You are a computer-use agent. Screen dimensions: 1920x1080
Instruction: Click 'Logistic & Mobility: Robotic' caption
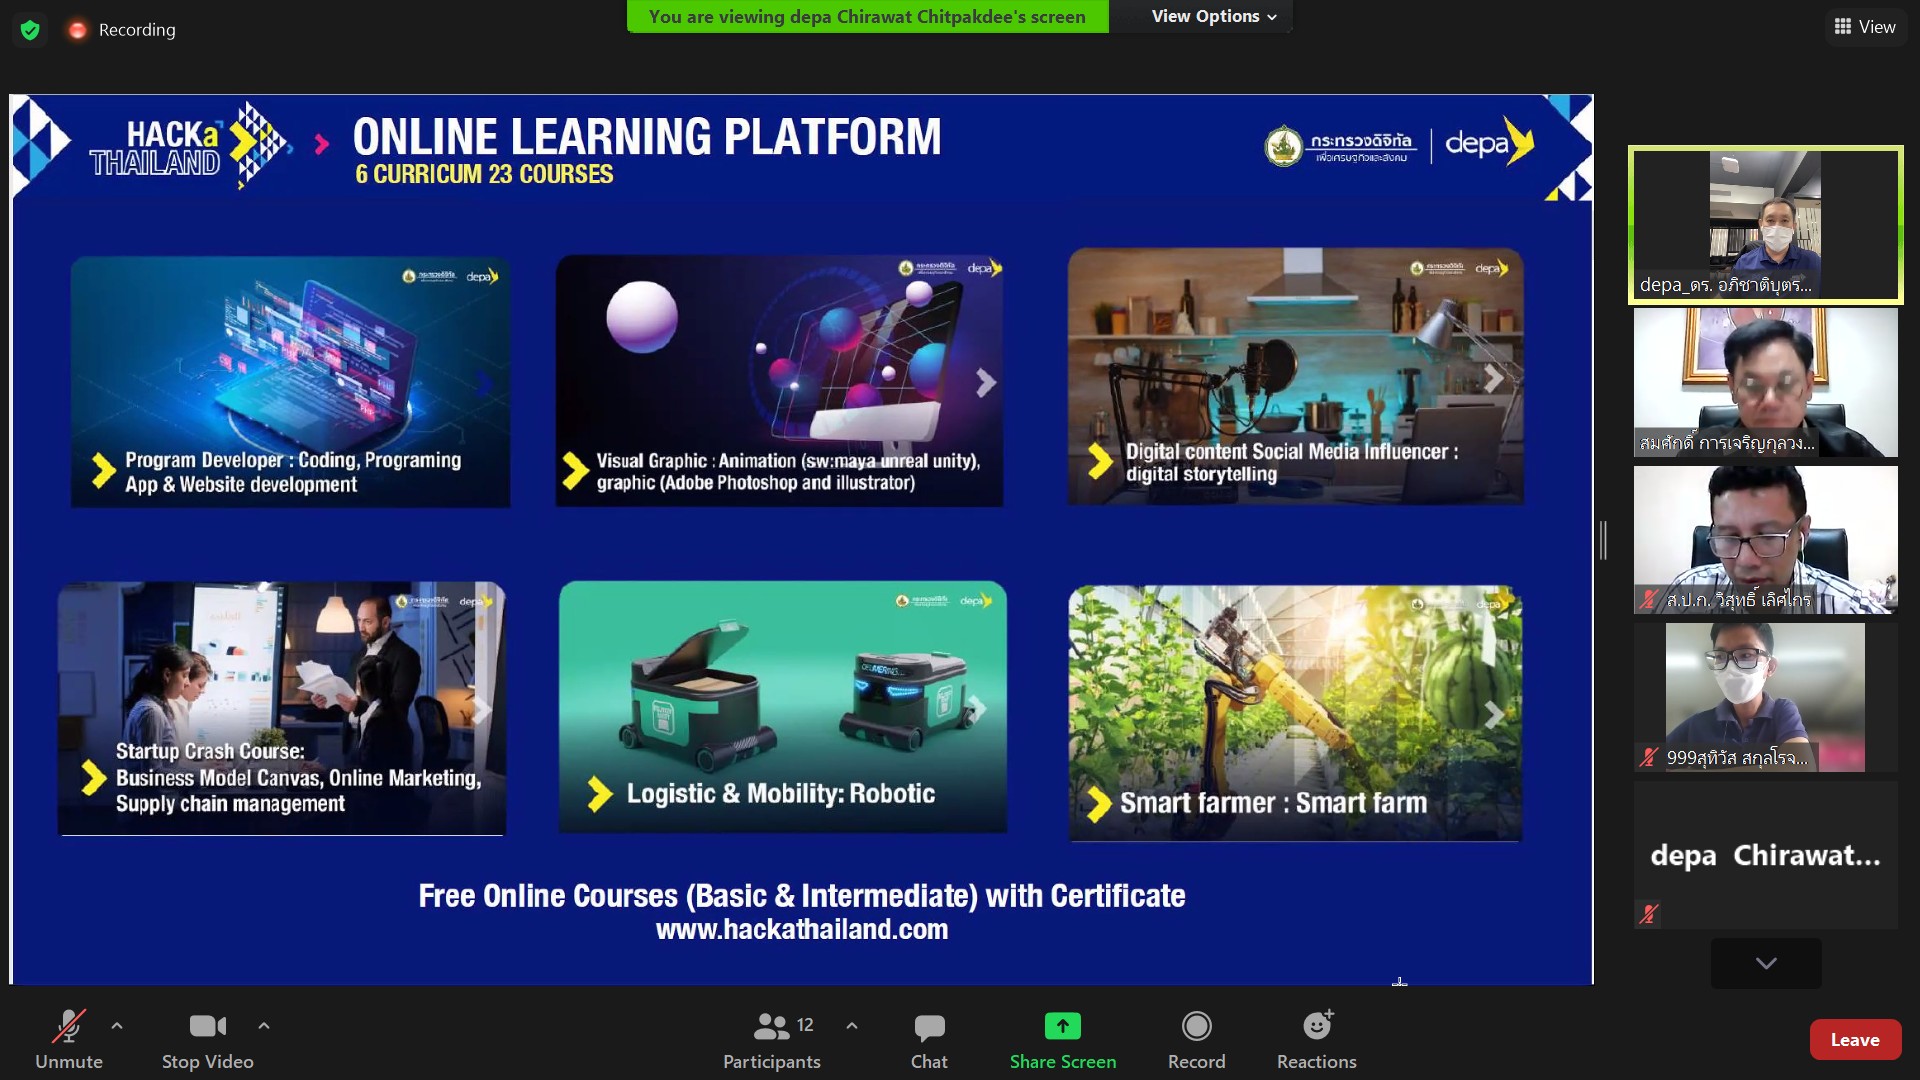pos(781,794)
